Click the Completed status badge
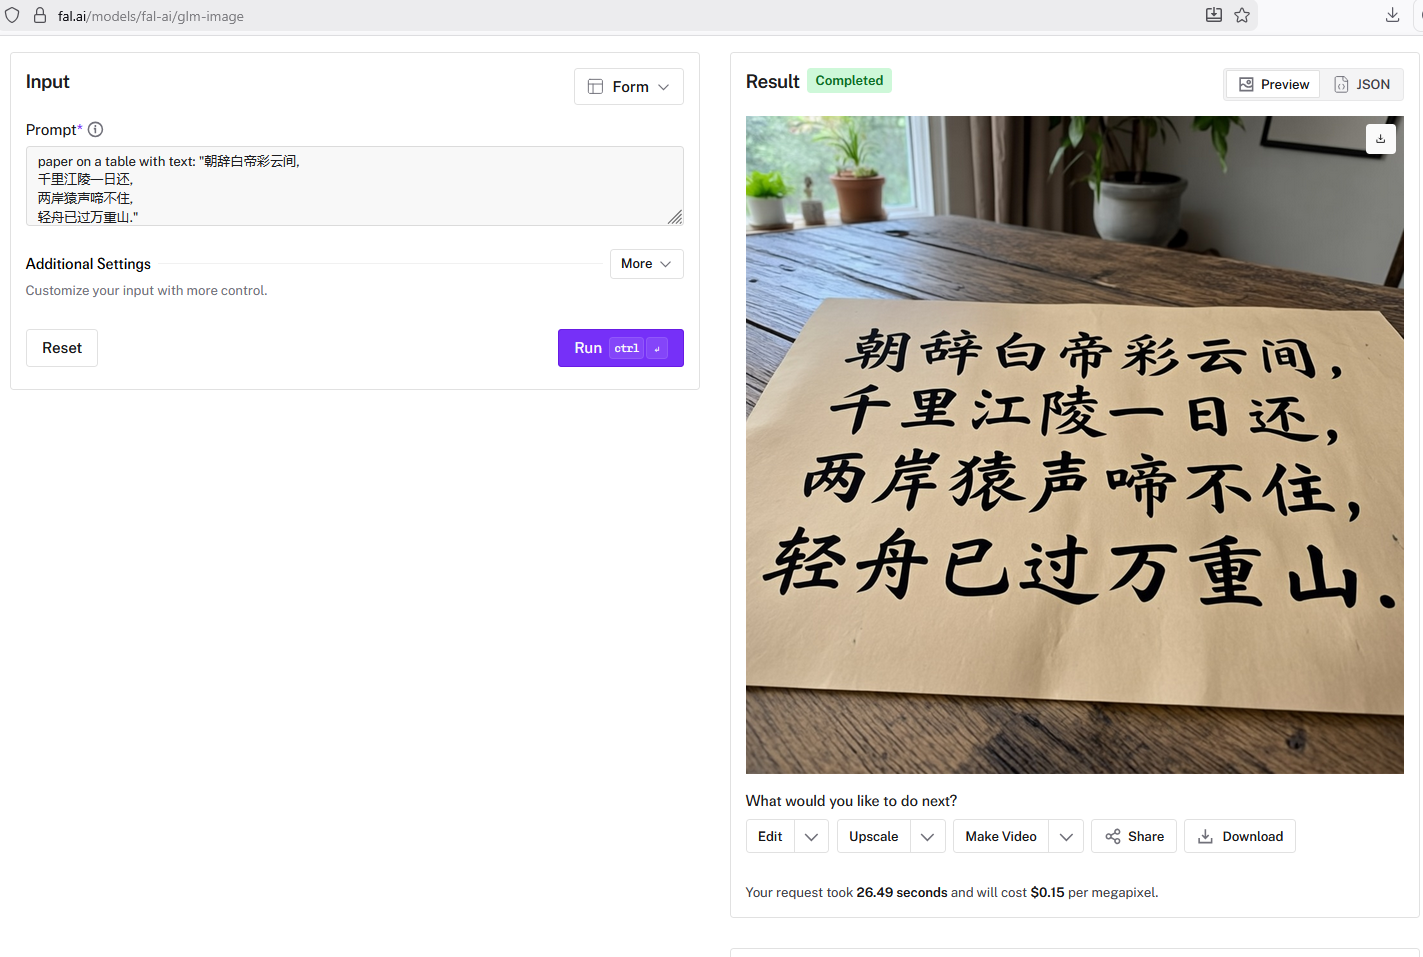 coord(849,81)
